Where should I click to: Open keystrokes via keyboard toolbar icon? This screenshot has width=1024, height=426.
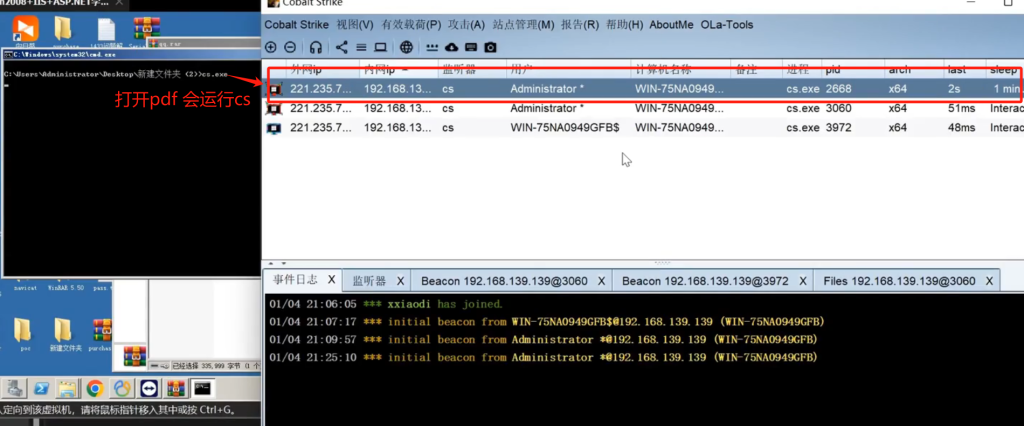[x=471, y=47]
